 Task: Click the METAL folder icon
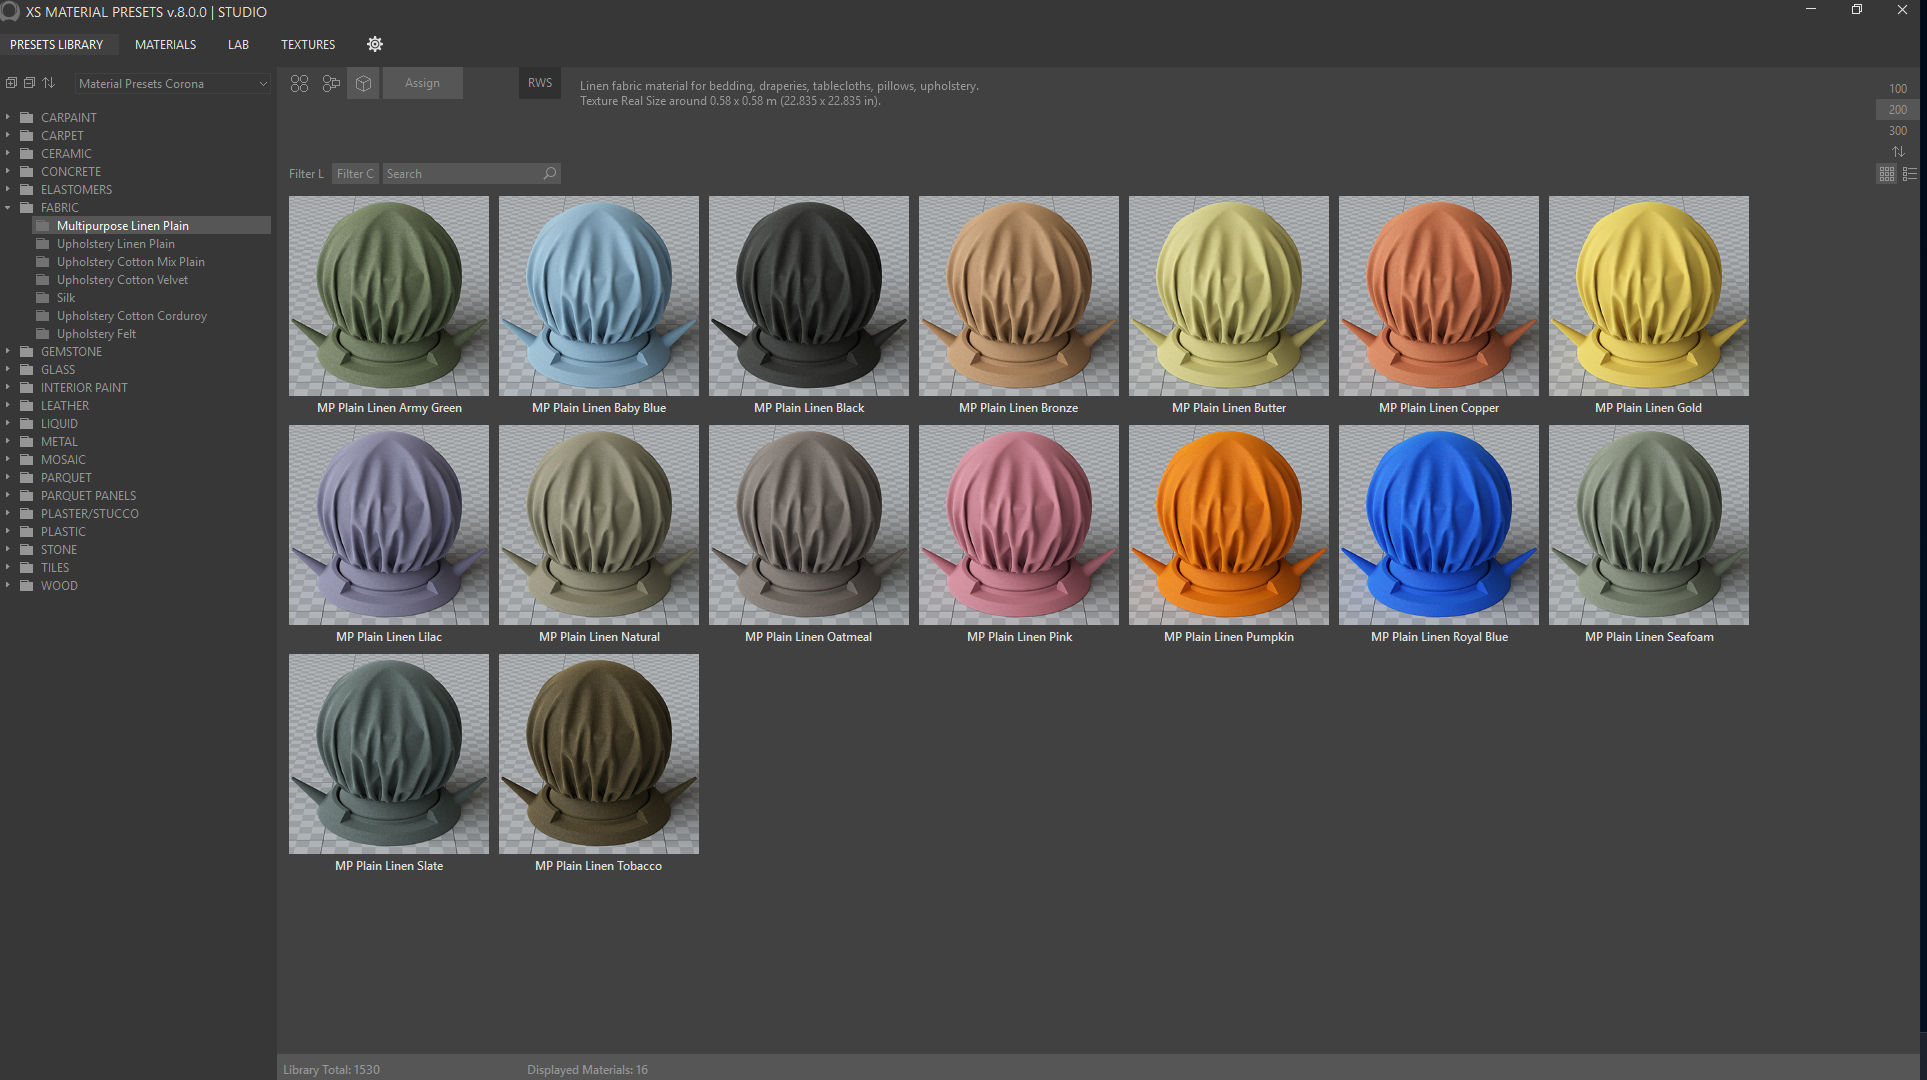pyautogui.click(x=27, y=441)
